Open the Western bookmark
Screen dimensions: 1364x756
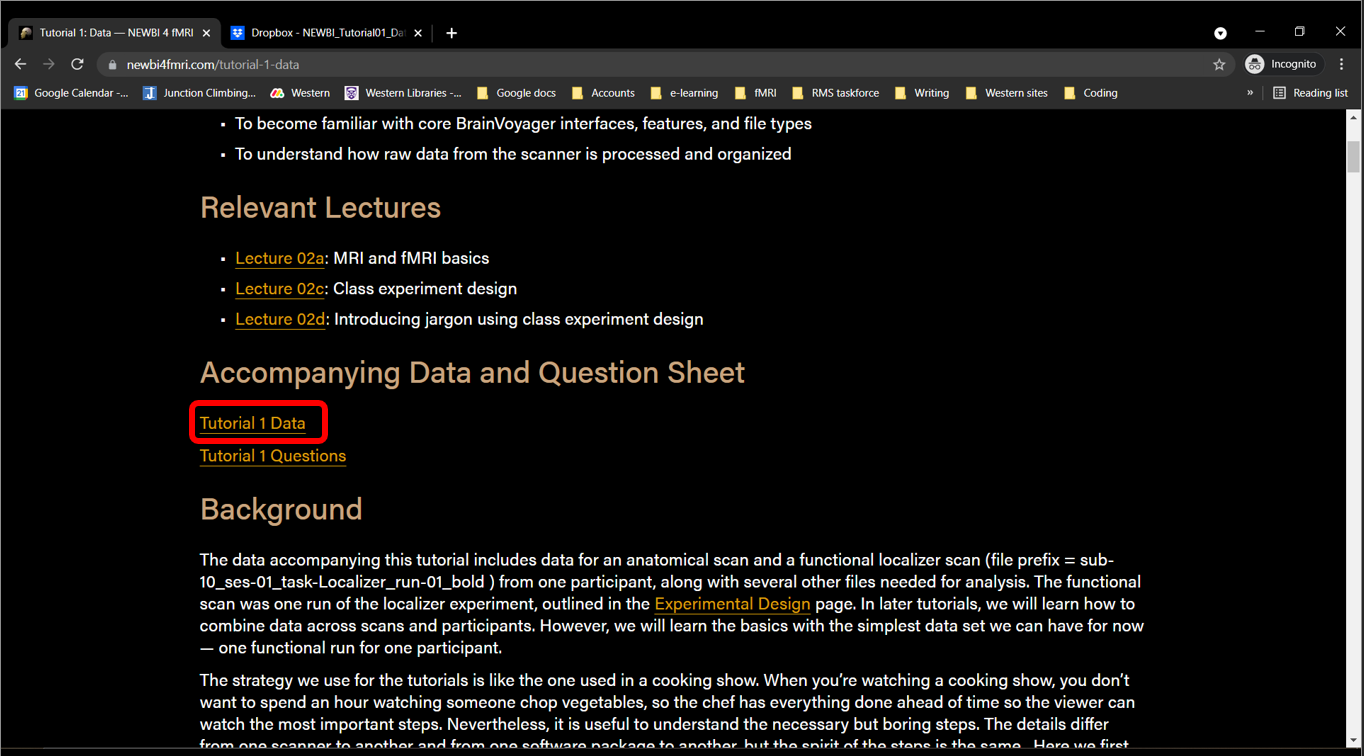pyautogui.click(x=300, y=93)
